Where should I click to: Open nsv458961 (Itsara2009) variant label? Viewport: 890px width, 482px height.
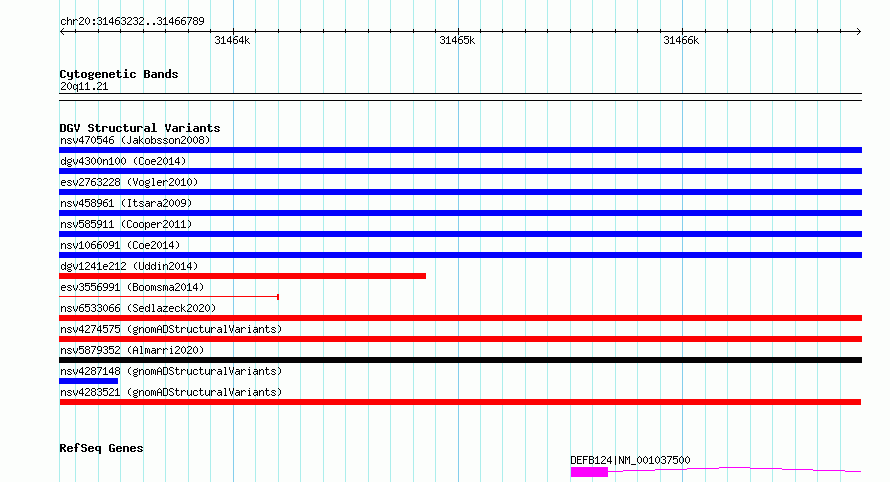click(126, 203)
